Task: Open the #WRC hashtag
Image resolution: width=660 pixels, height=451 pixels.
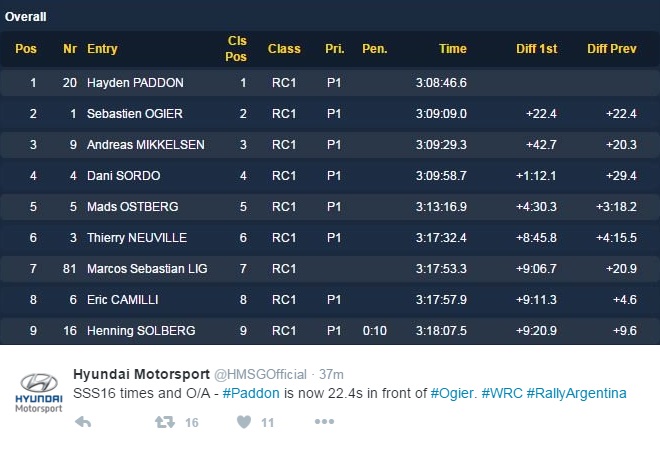Action: coord(500,393)
